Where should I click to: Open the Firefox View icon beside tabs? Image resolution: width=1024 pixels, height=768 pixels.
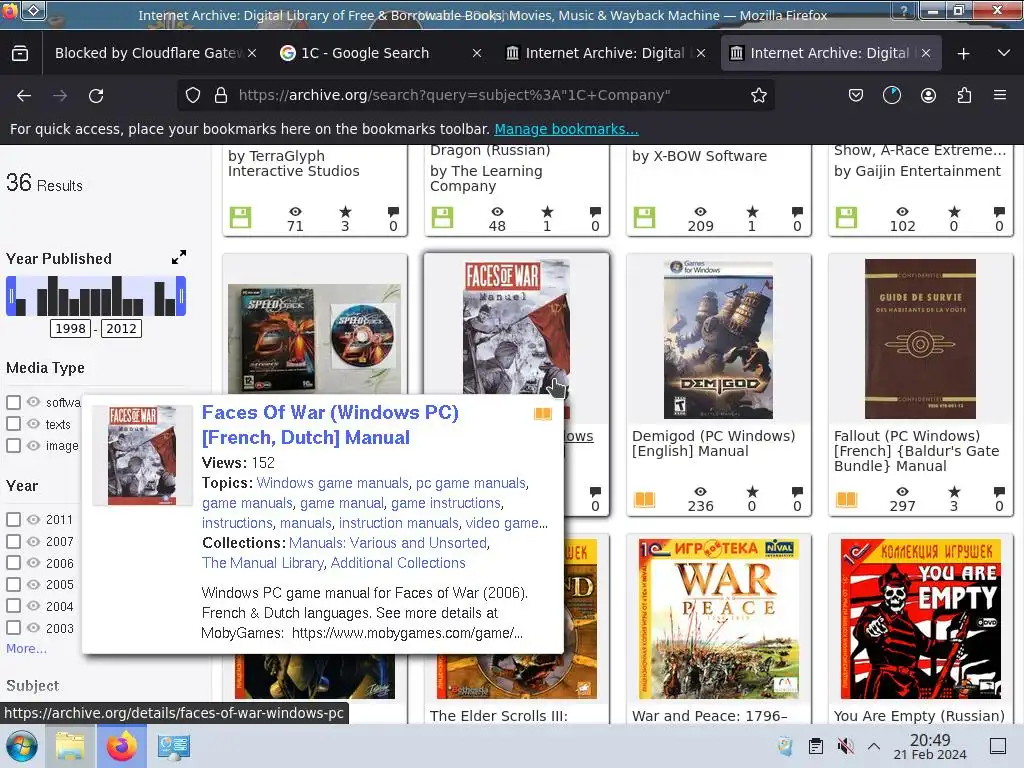click(20, 53)
